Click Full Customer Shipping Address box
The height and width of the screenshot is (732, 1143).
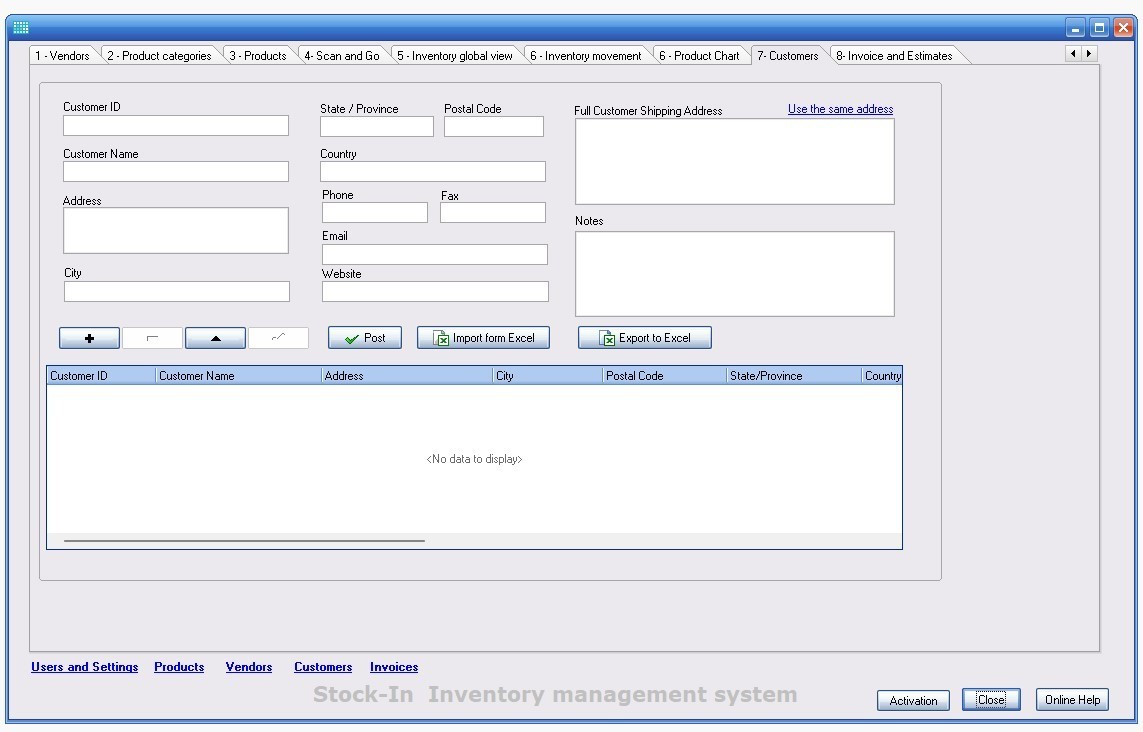tap(735, 161)
